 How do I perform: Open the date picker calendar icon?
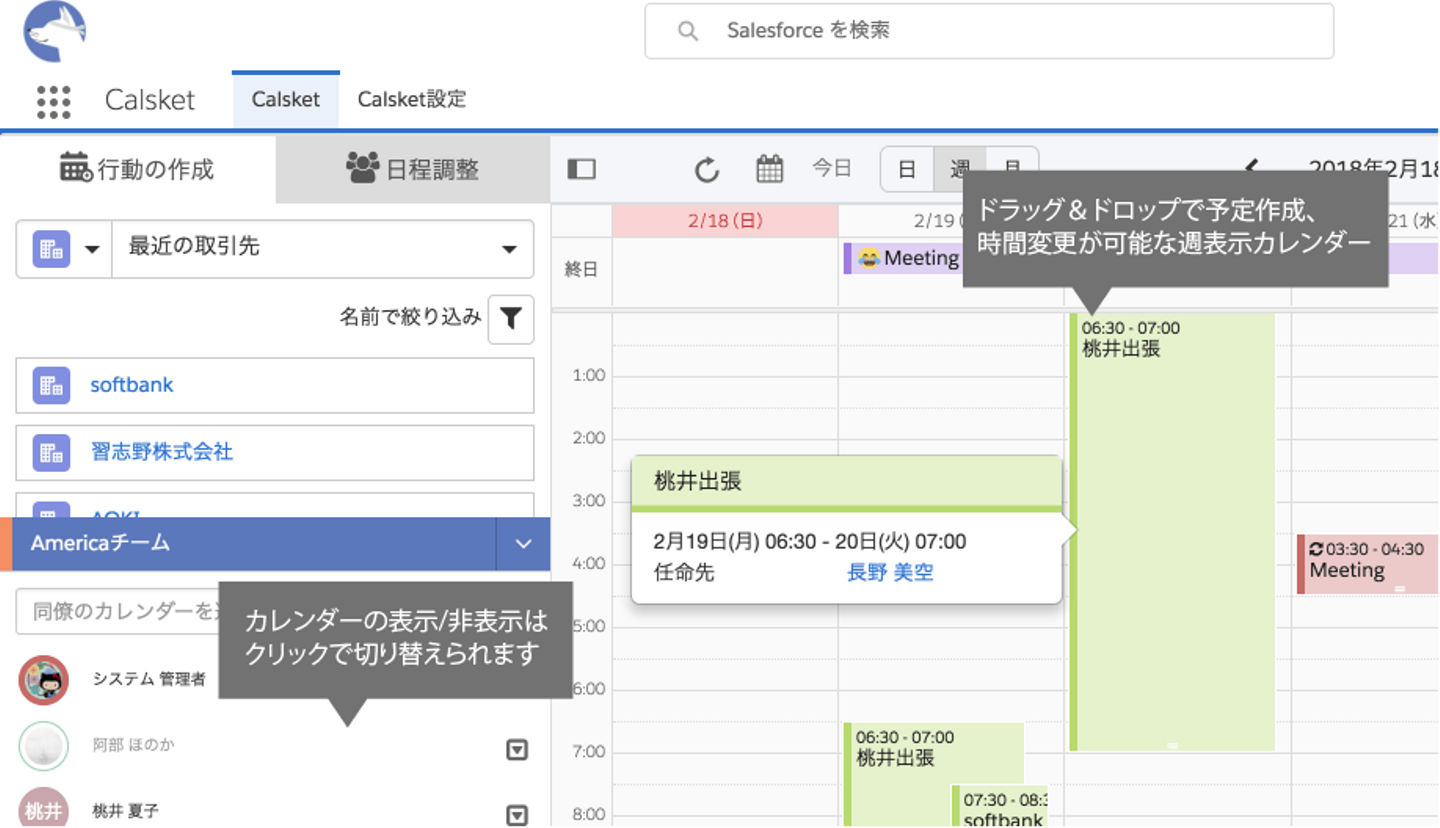[769, 169]
